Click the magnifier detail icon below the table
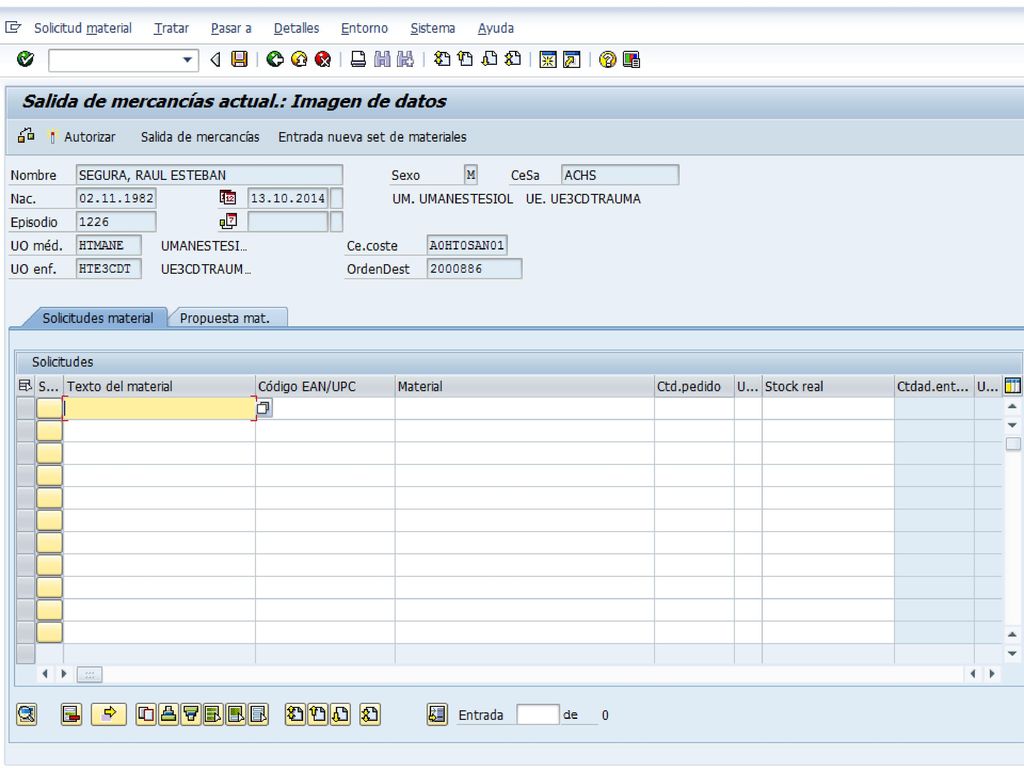 click(x=27, y=714)
